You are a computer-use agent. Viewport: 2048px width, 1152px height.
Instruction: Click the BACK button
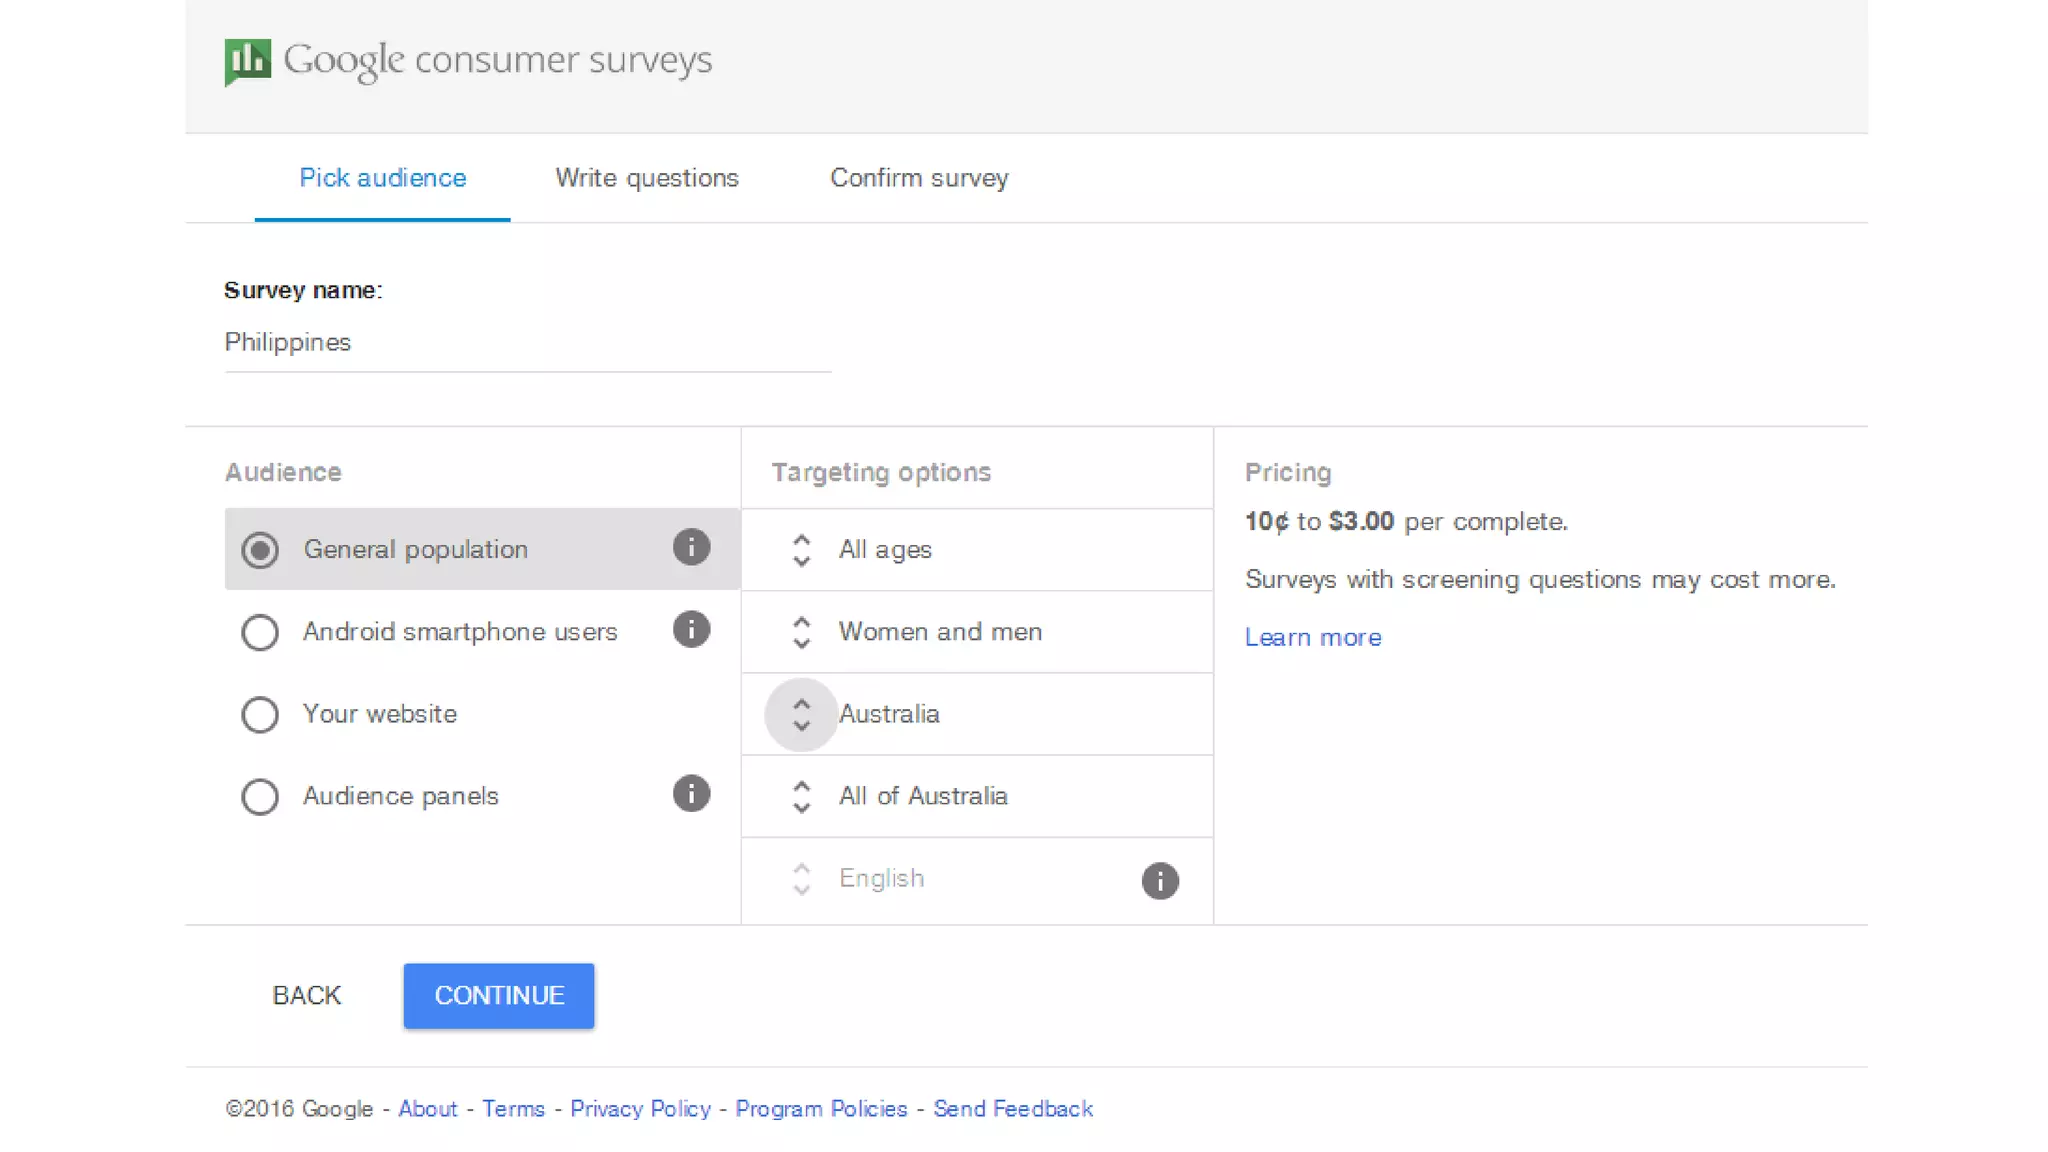(x=307, y=996)
